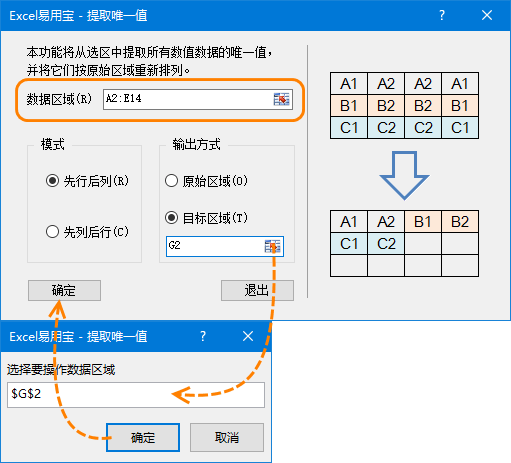The width and height of the screenshot is (511, 463).
Task: Close the small 提取唯一值 dialog
Action: (x=248, y=336)
